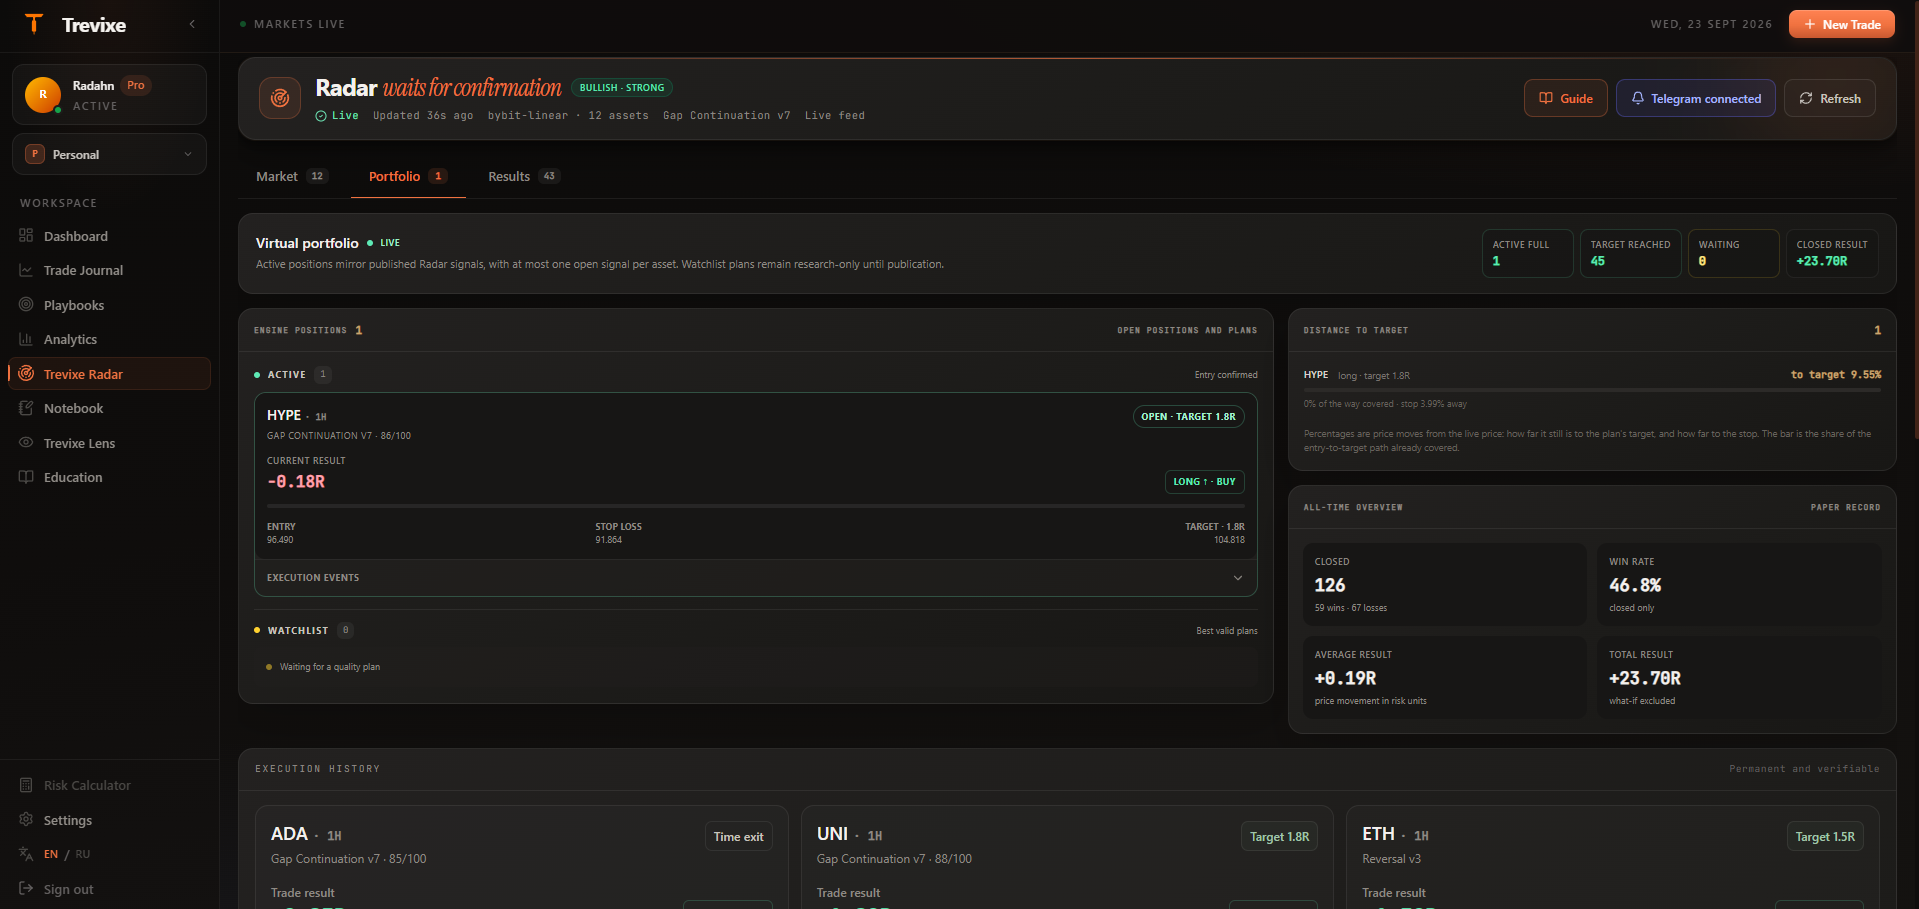Click the Closed 126 overview tile

[1445, 584]
